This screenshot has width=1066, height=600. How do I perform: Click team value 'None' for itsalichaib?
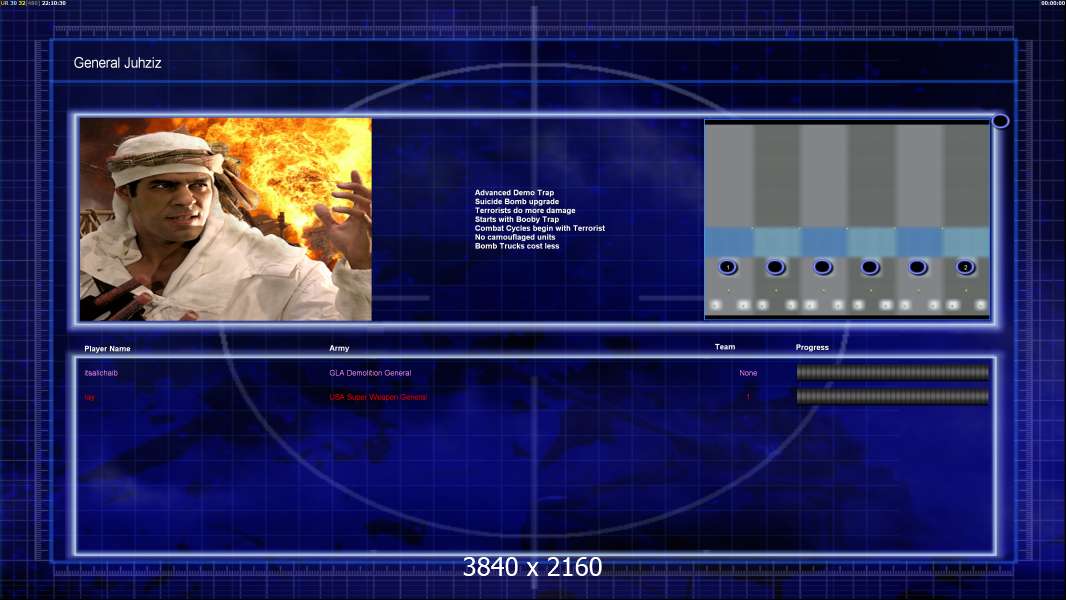click(x=748, y=373)
